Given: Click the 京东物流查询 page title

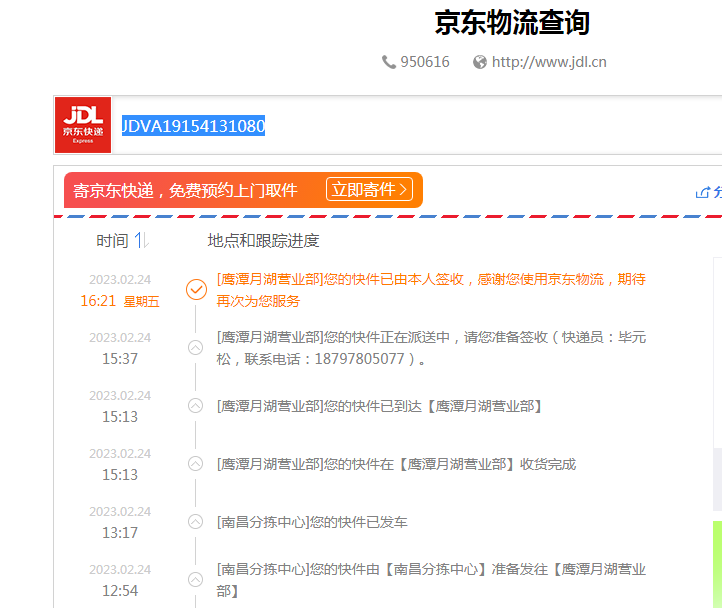Looking at the screenshot, I should tap(512, 22).
